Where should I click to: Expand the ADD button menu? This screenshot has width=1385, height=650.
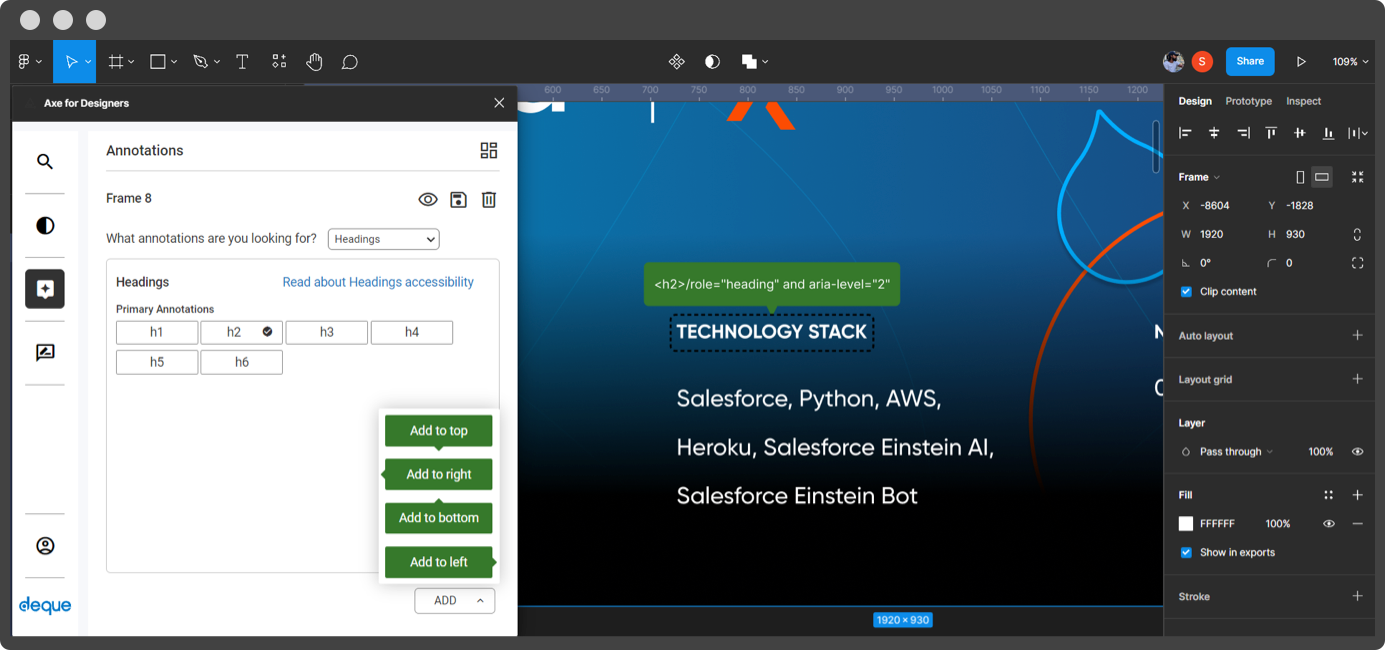(455, 601)
